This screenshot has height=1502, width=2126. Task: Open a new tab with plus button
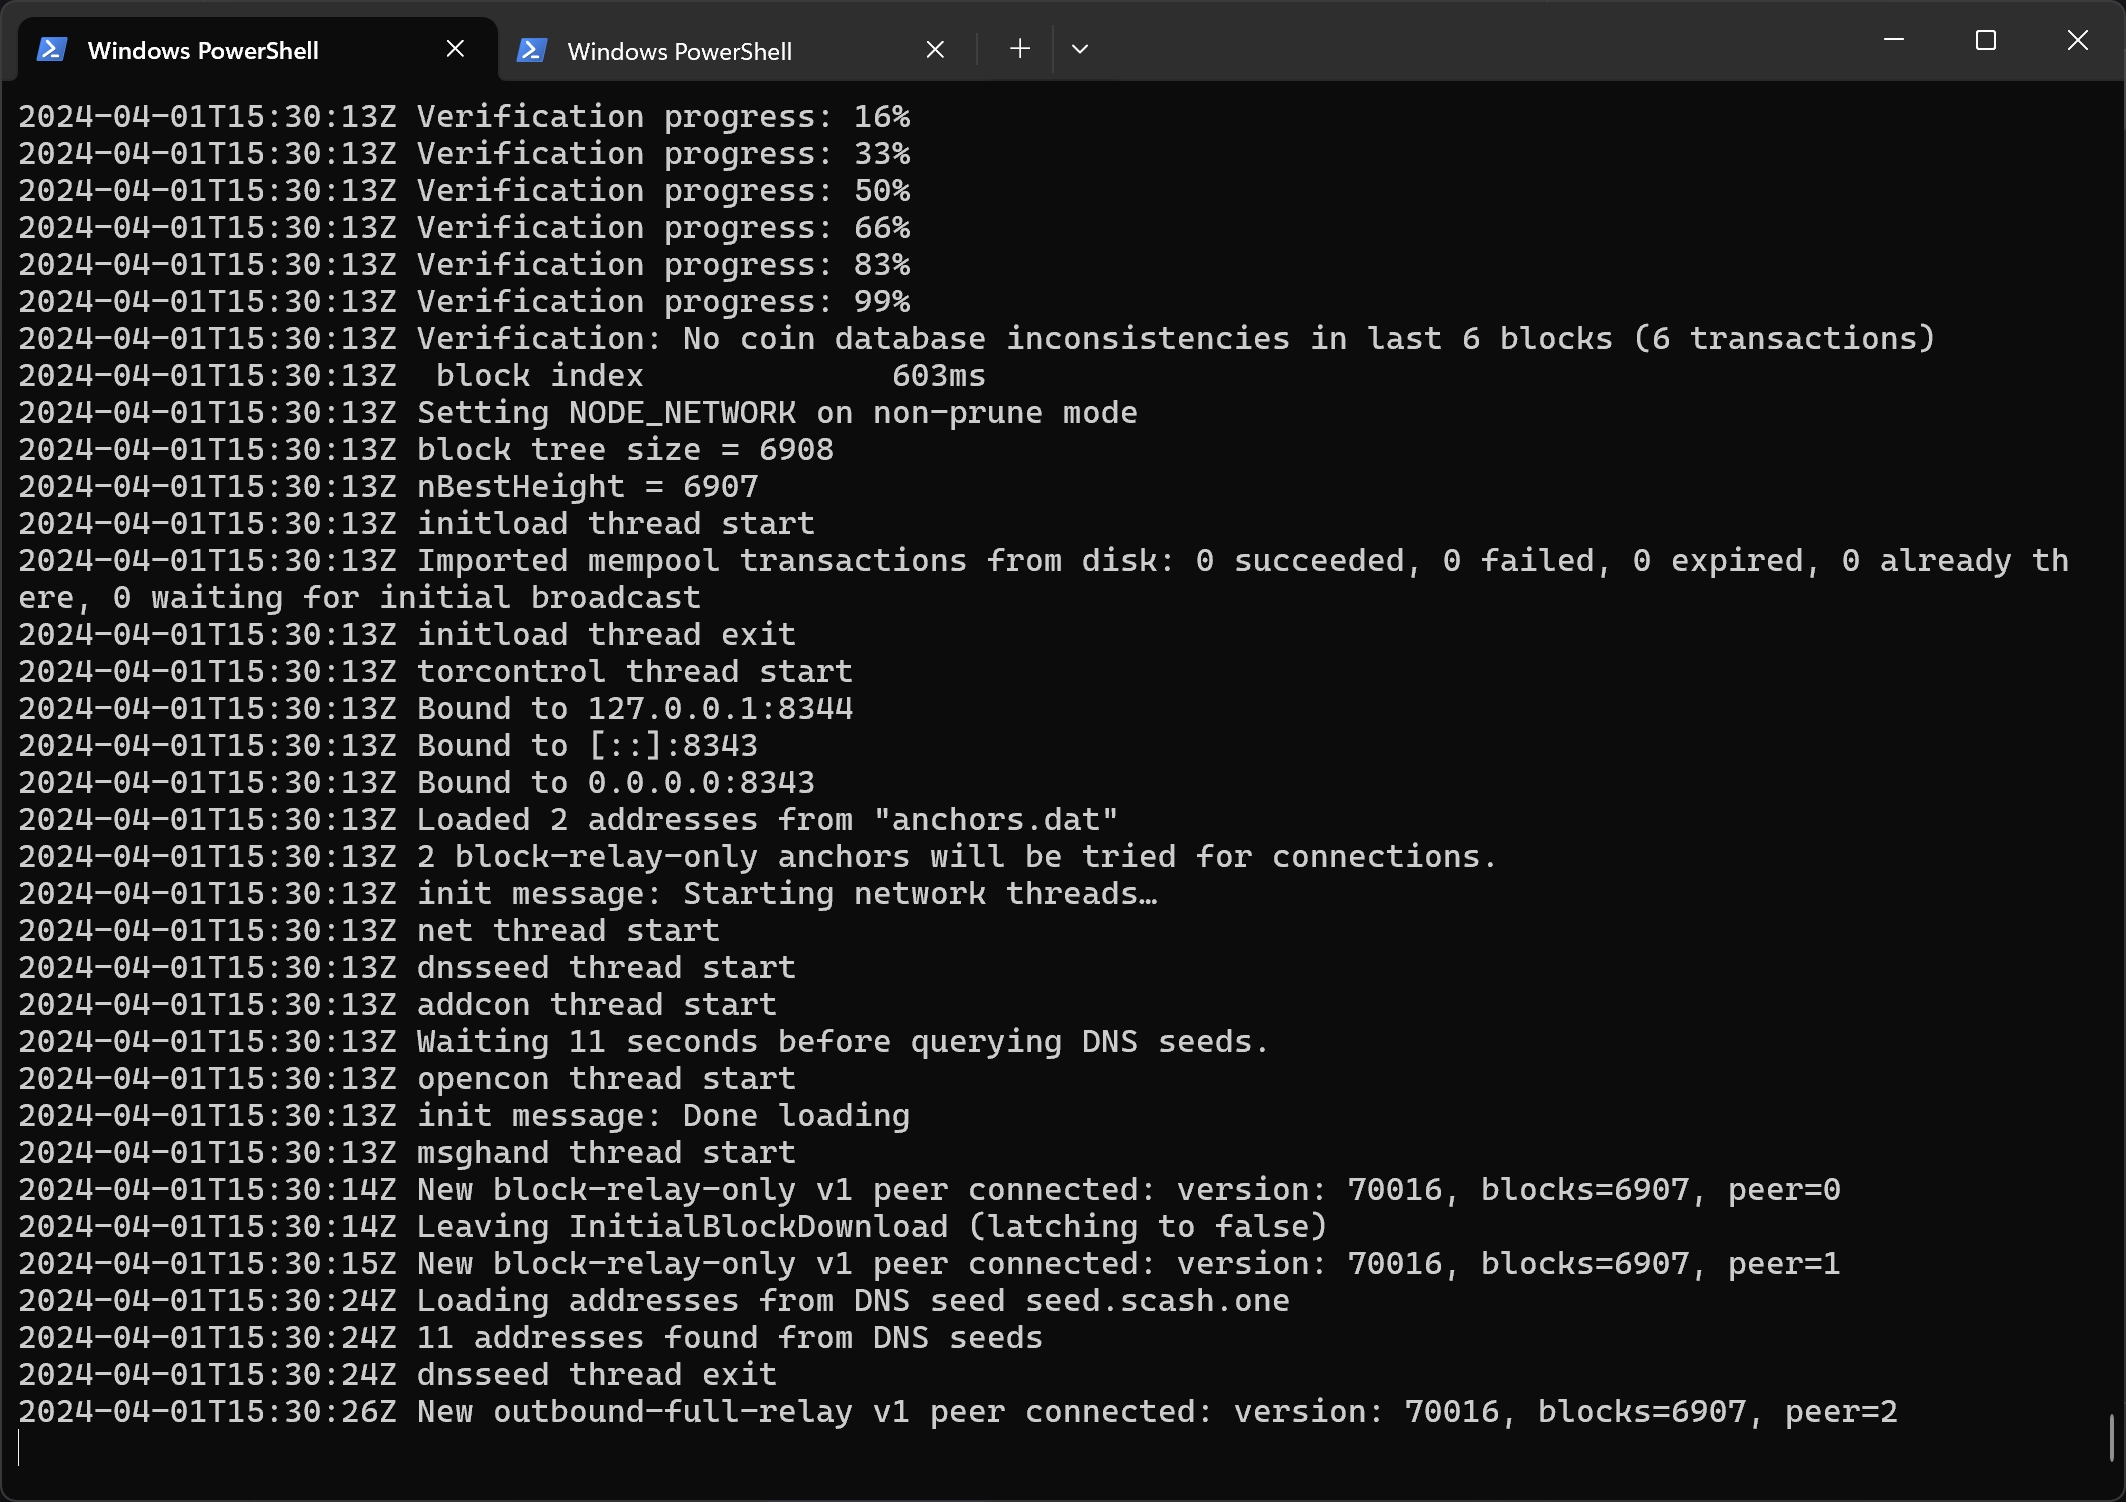pyautogui.click(x=1019, y=49)
